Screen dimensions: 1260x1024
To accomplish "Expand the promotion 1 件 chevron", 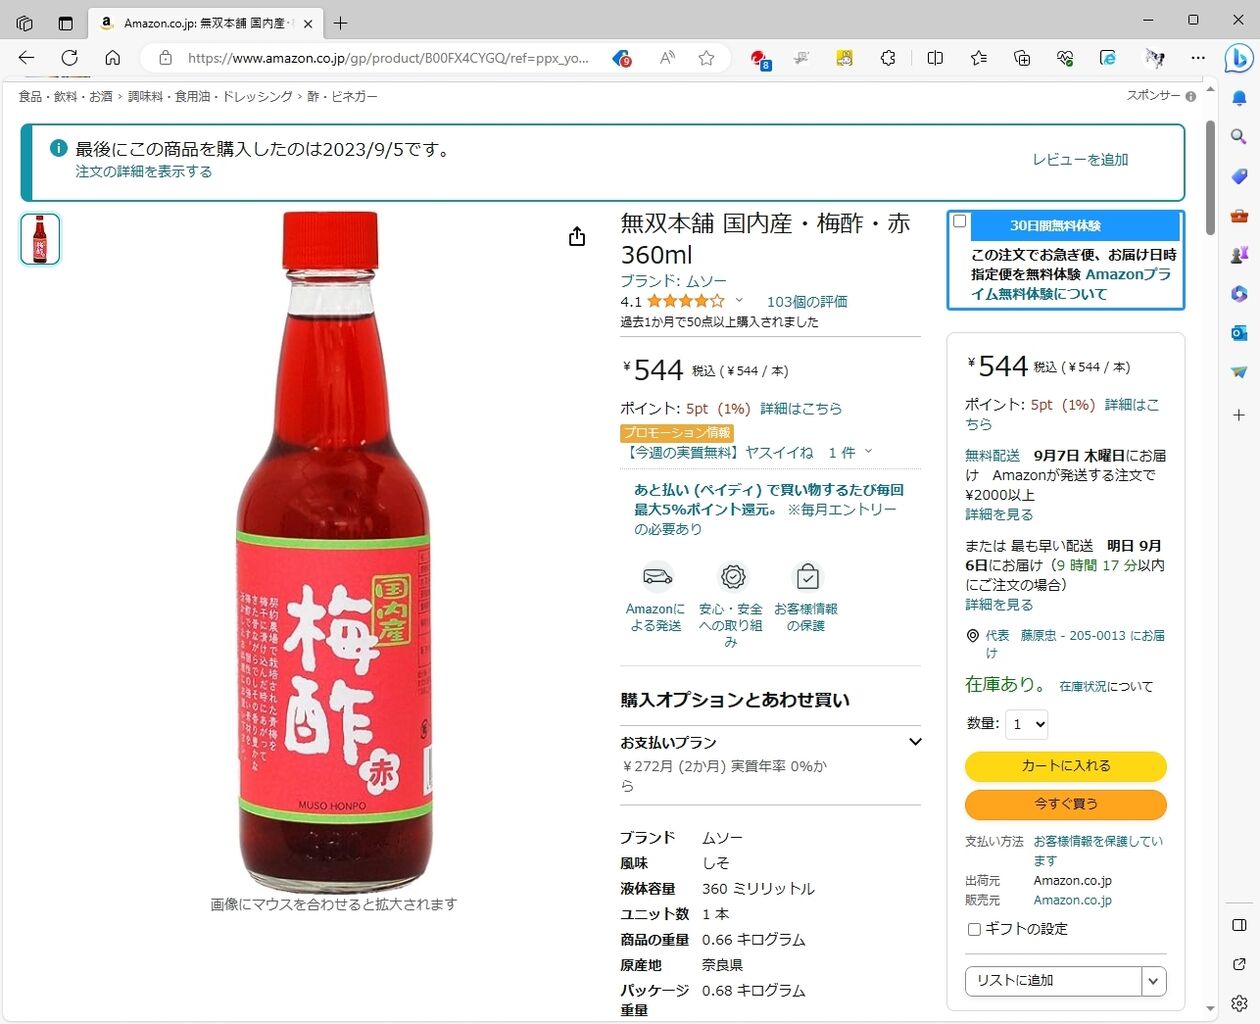I will click(868, 452).
